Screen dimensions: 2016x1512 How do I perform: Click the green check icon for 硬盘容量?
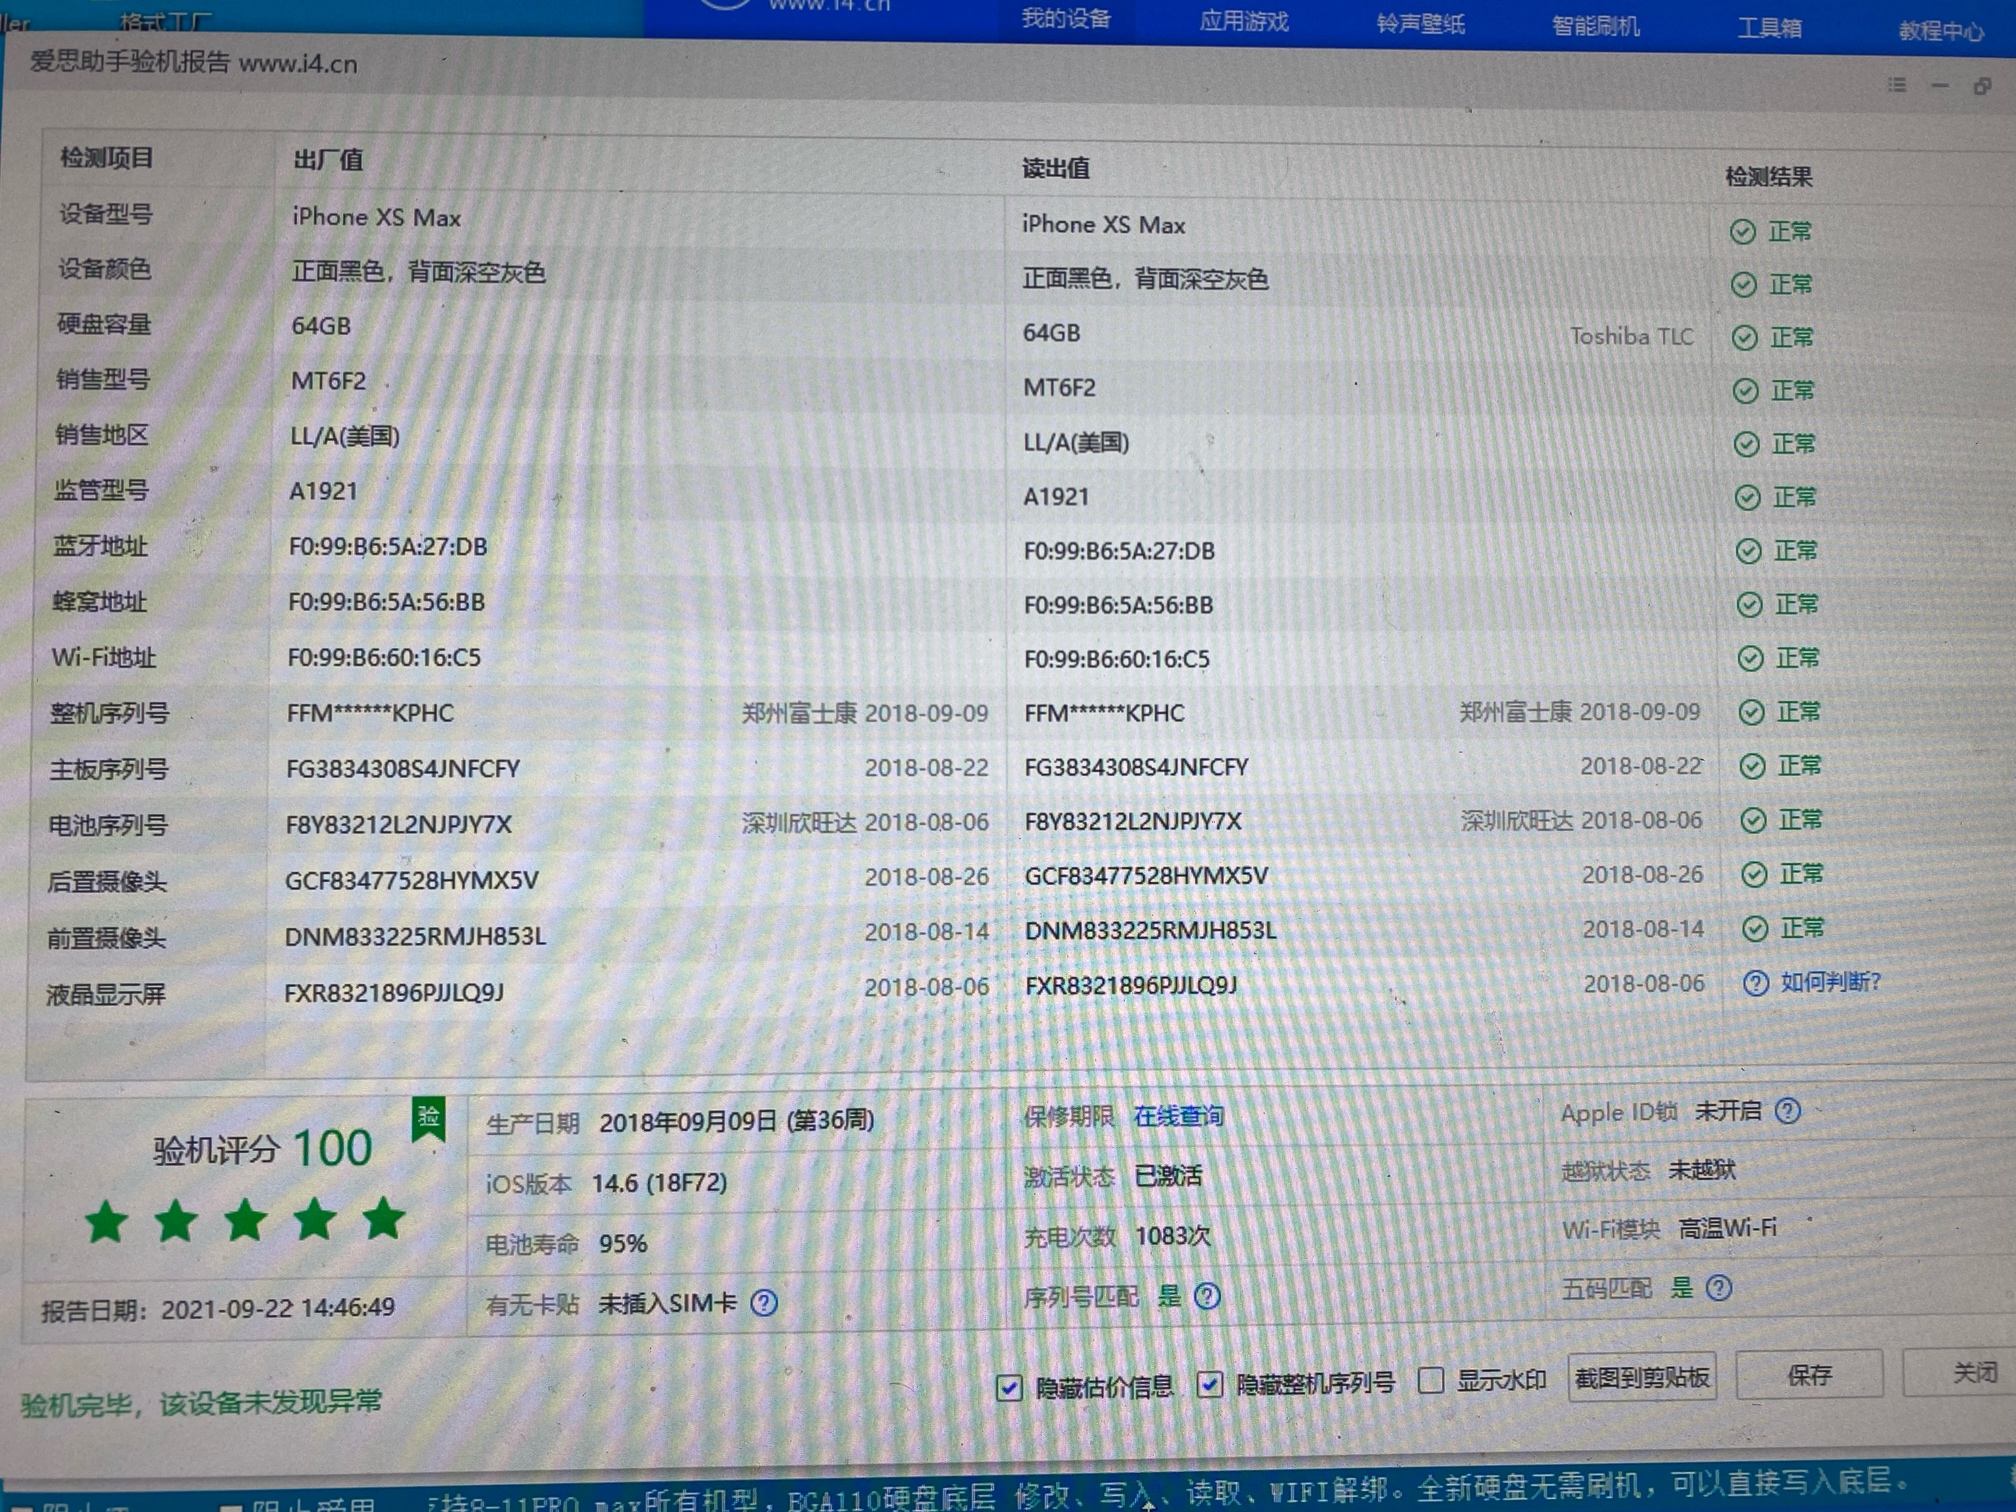1744,338
